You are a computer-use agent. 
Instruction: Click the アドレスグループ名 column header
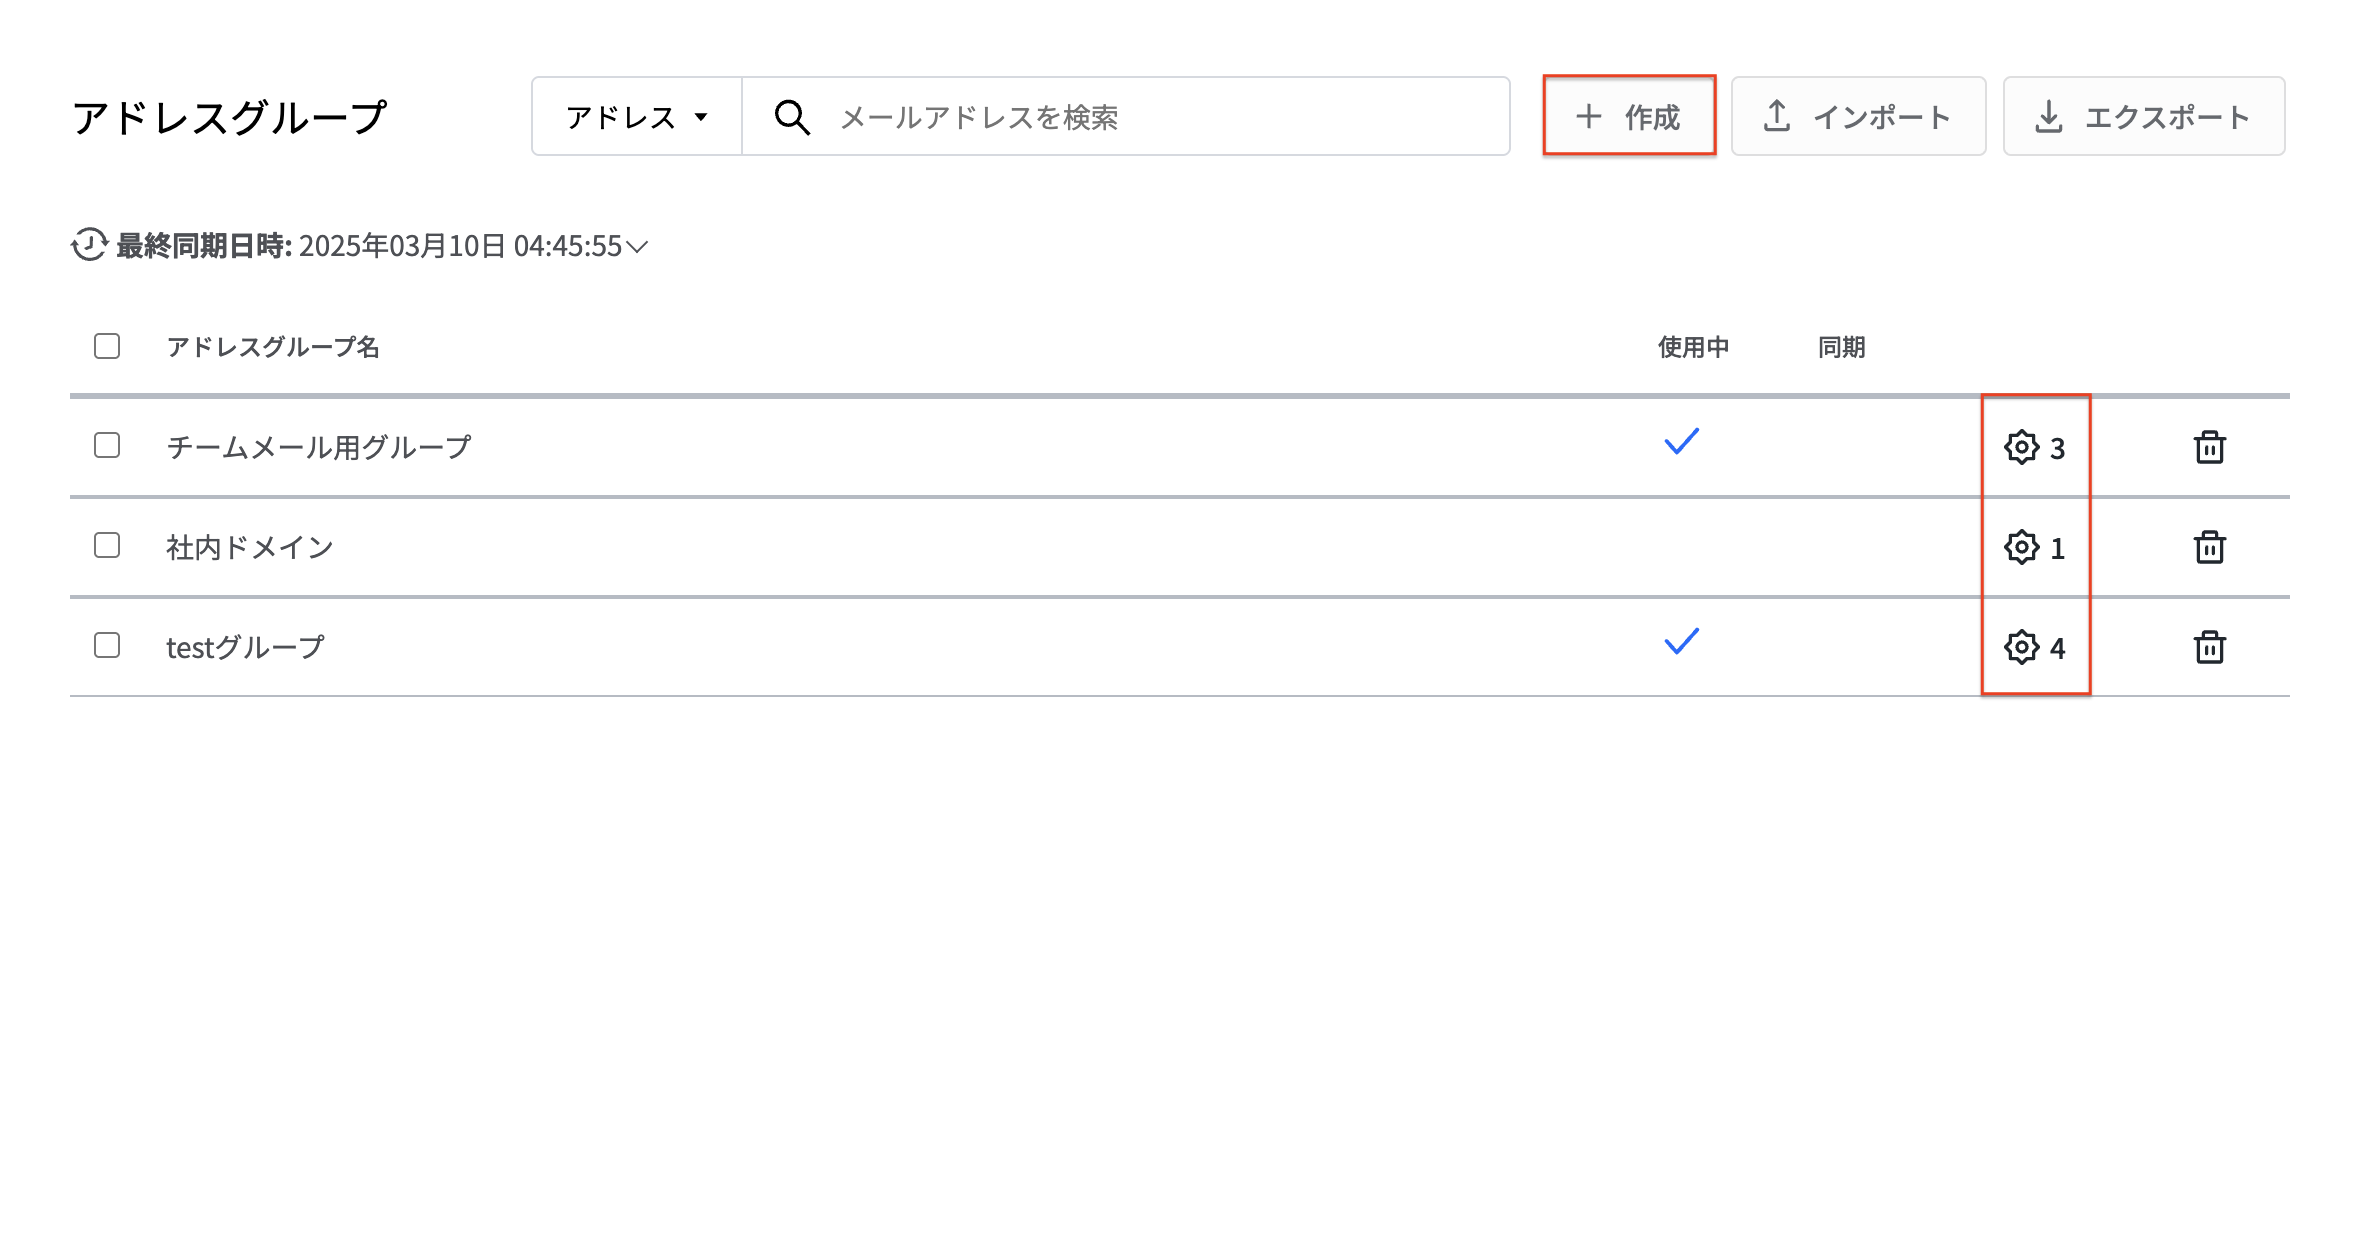click(273, 347)
